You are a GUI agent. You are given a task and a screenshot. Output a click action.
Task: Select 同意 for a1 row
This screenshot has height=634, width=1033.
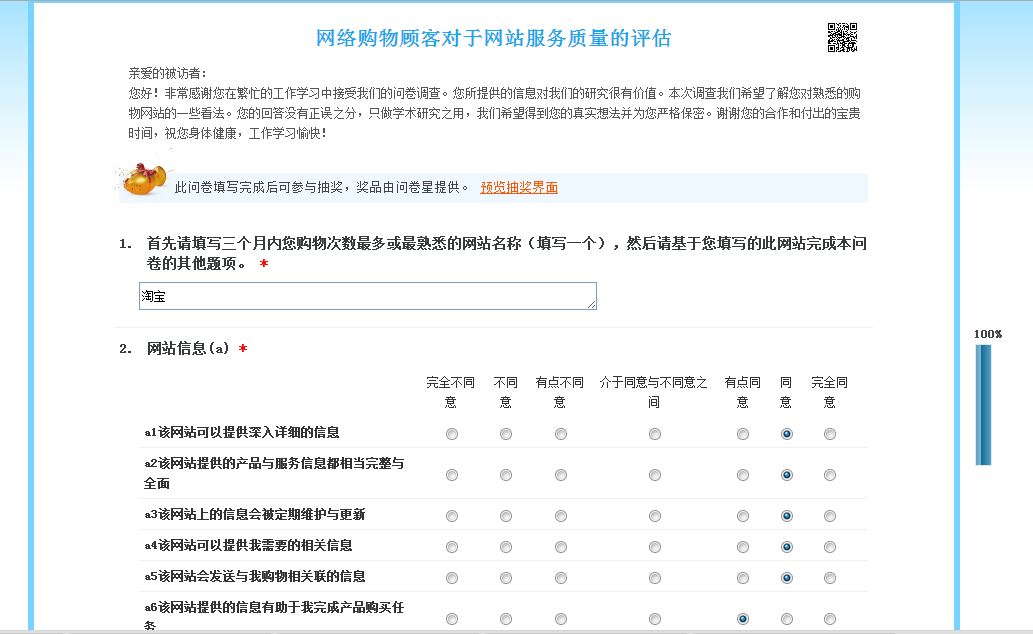pyautogui.click(x=787, y=434)
